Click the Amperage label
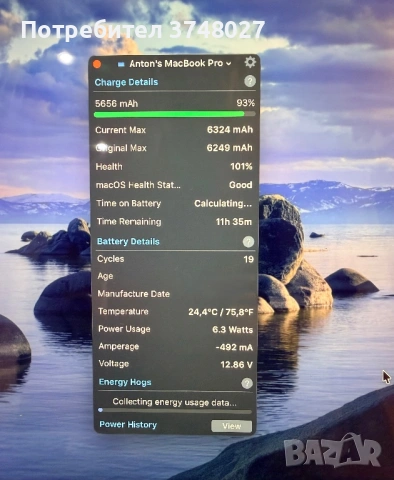Image resolution: width=394 pixels, height=480 pixels. click(119, 347)
